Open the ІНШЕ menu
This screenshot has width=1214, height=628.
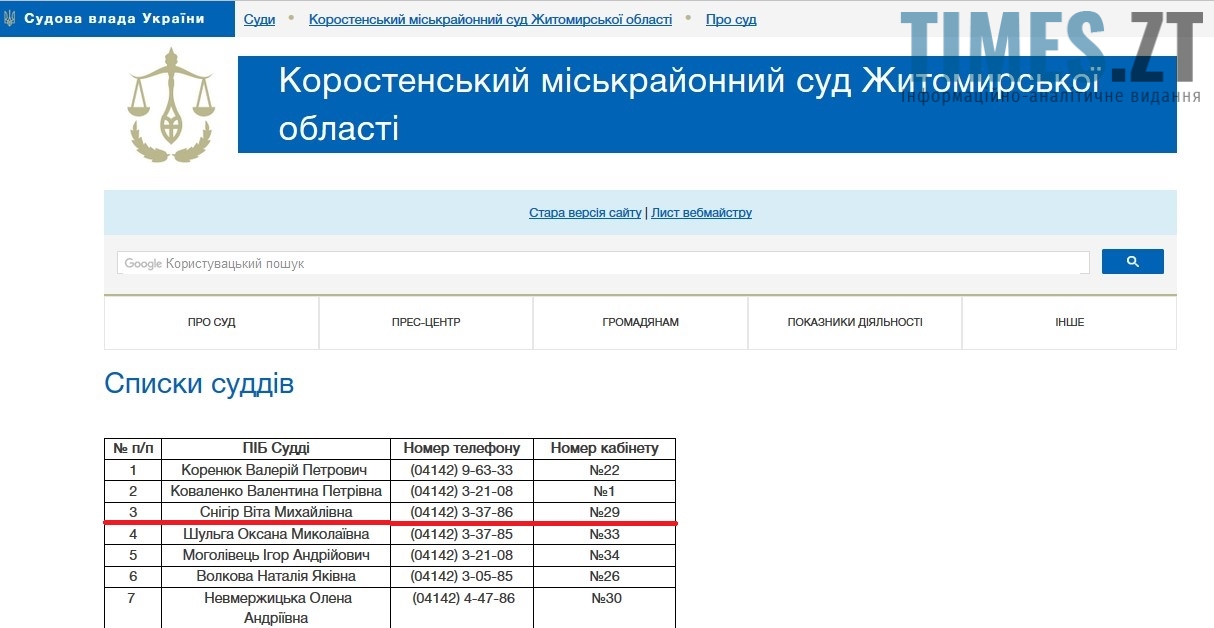click(x=1069, y=322)
